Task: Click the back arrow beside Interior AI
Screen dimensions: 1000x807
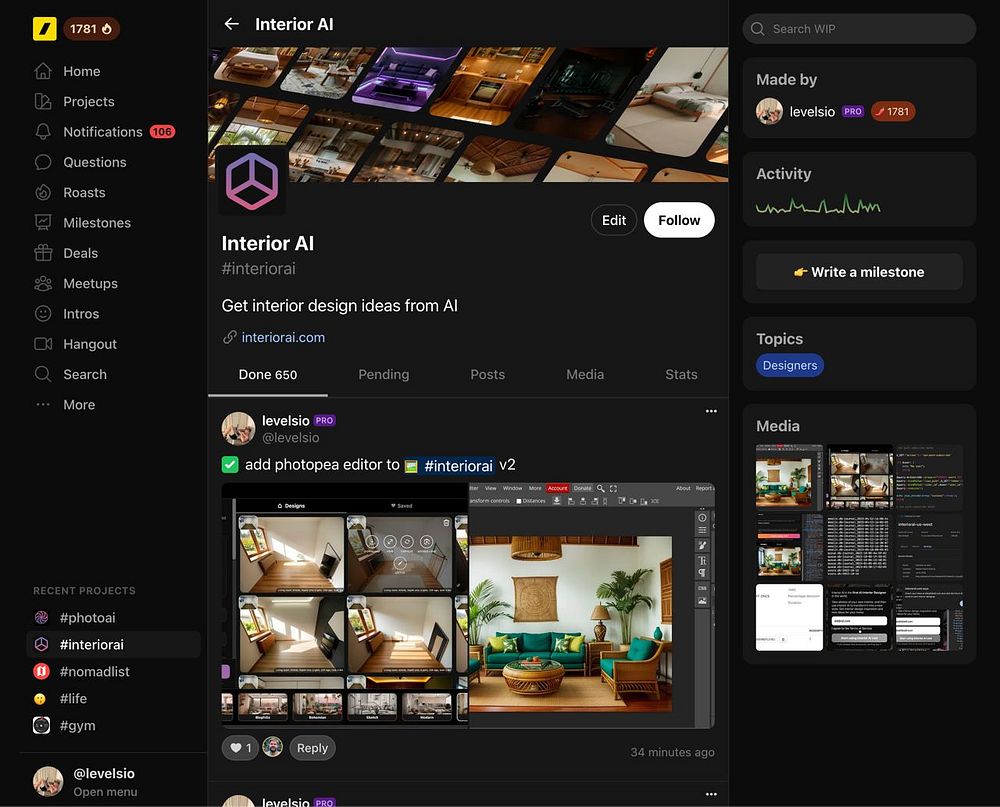Action: 232,24
